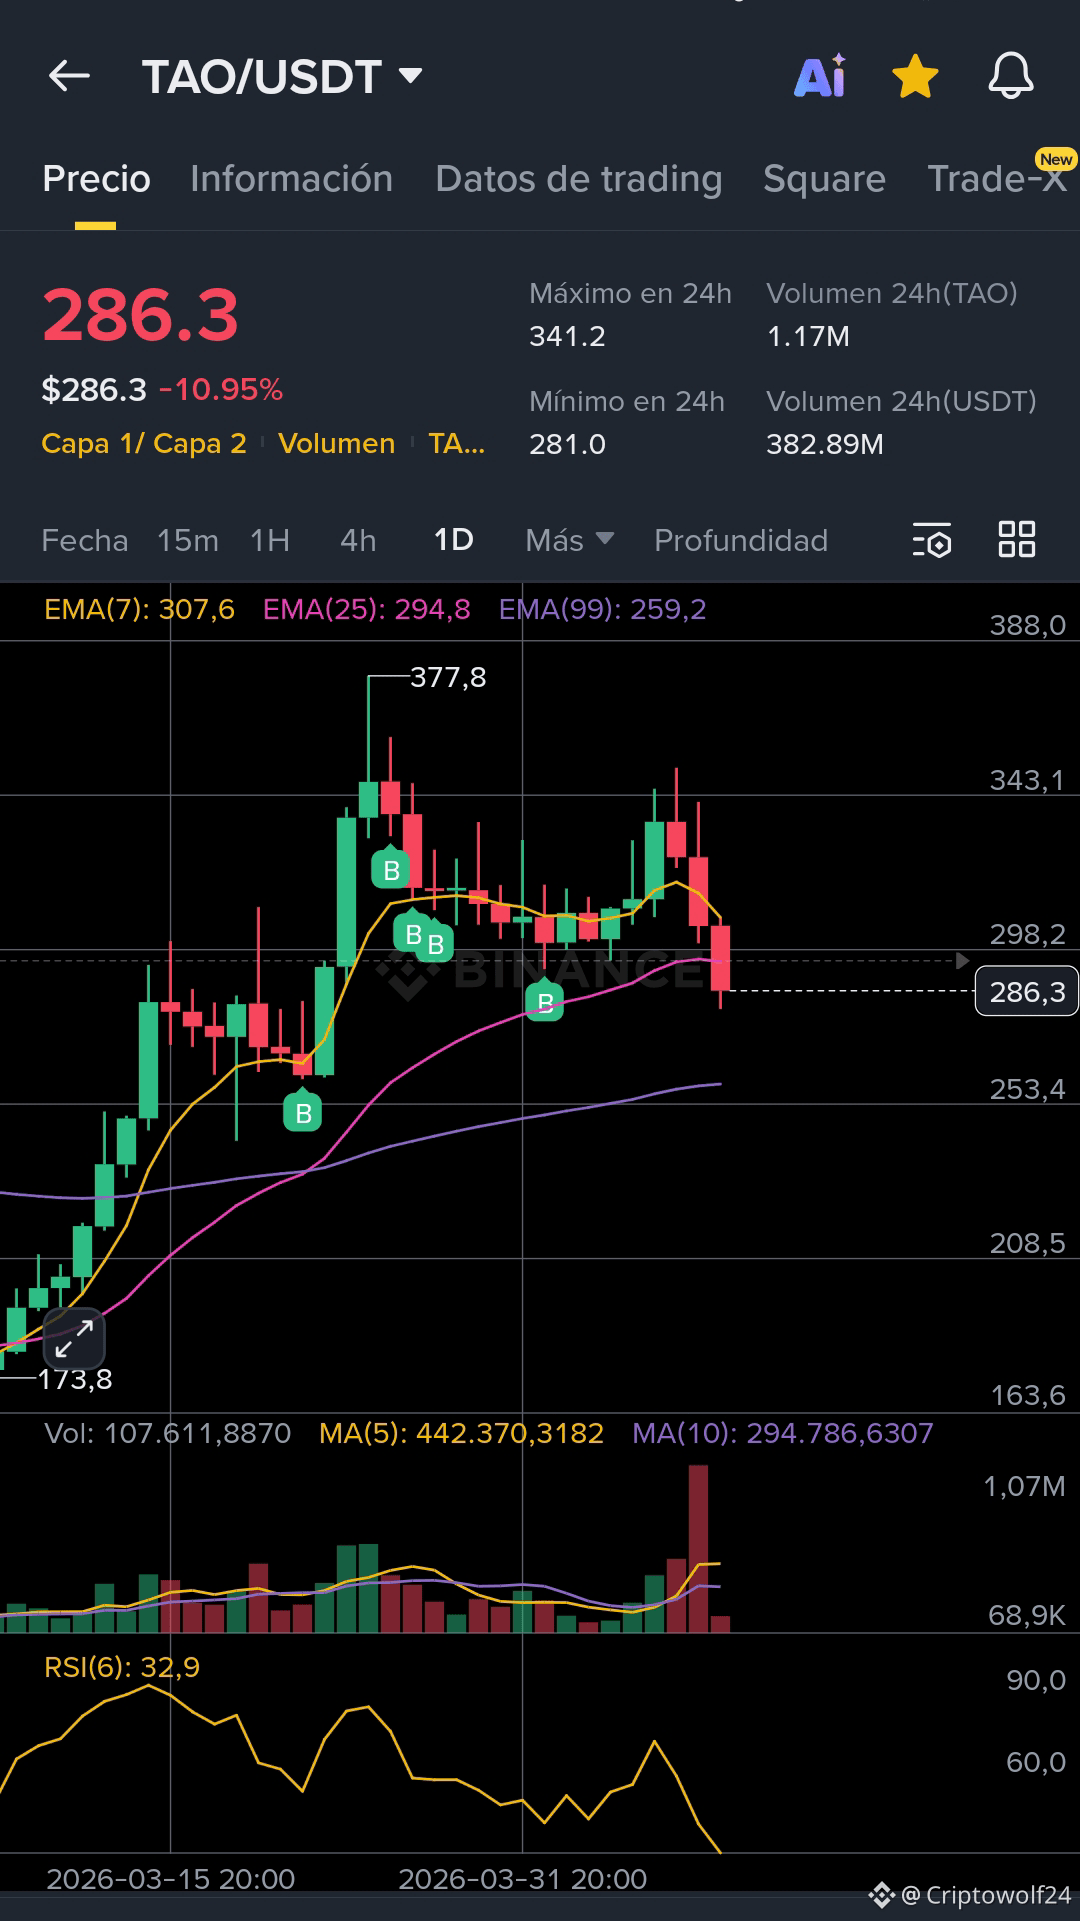Tap the current price tag 286,3
This screenshot has height=1921, width=1080.
pyautogui.click(x=1027, y=991)
